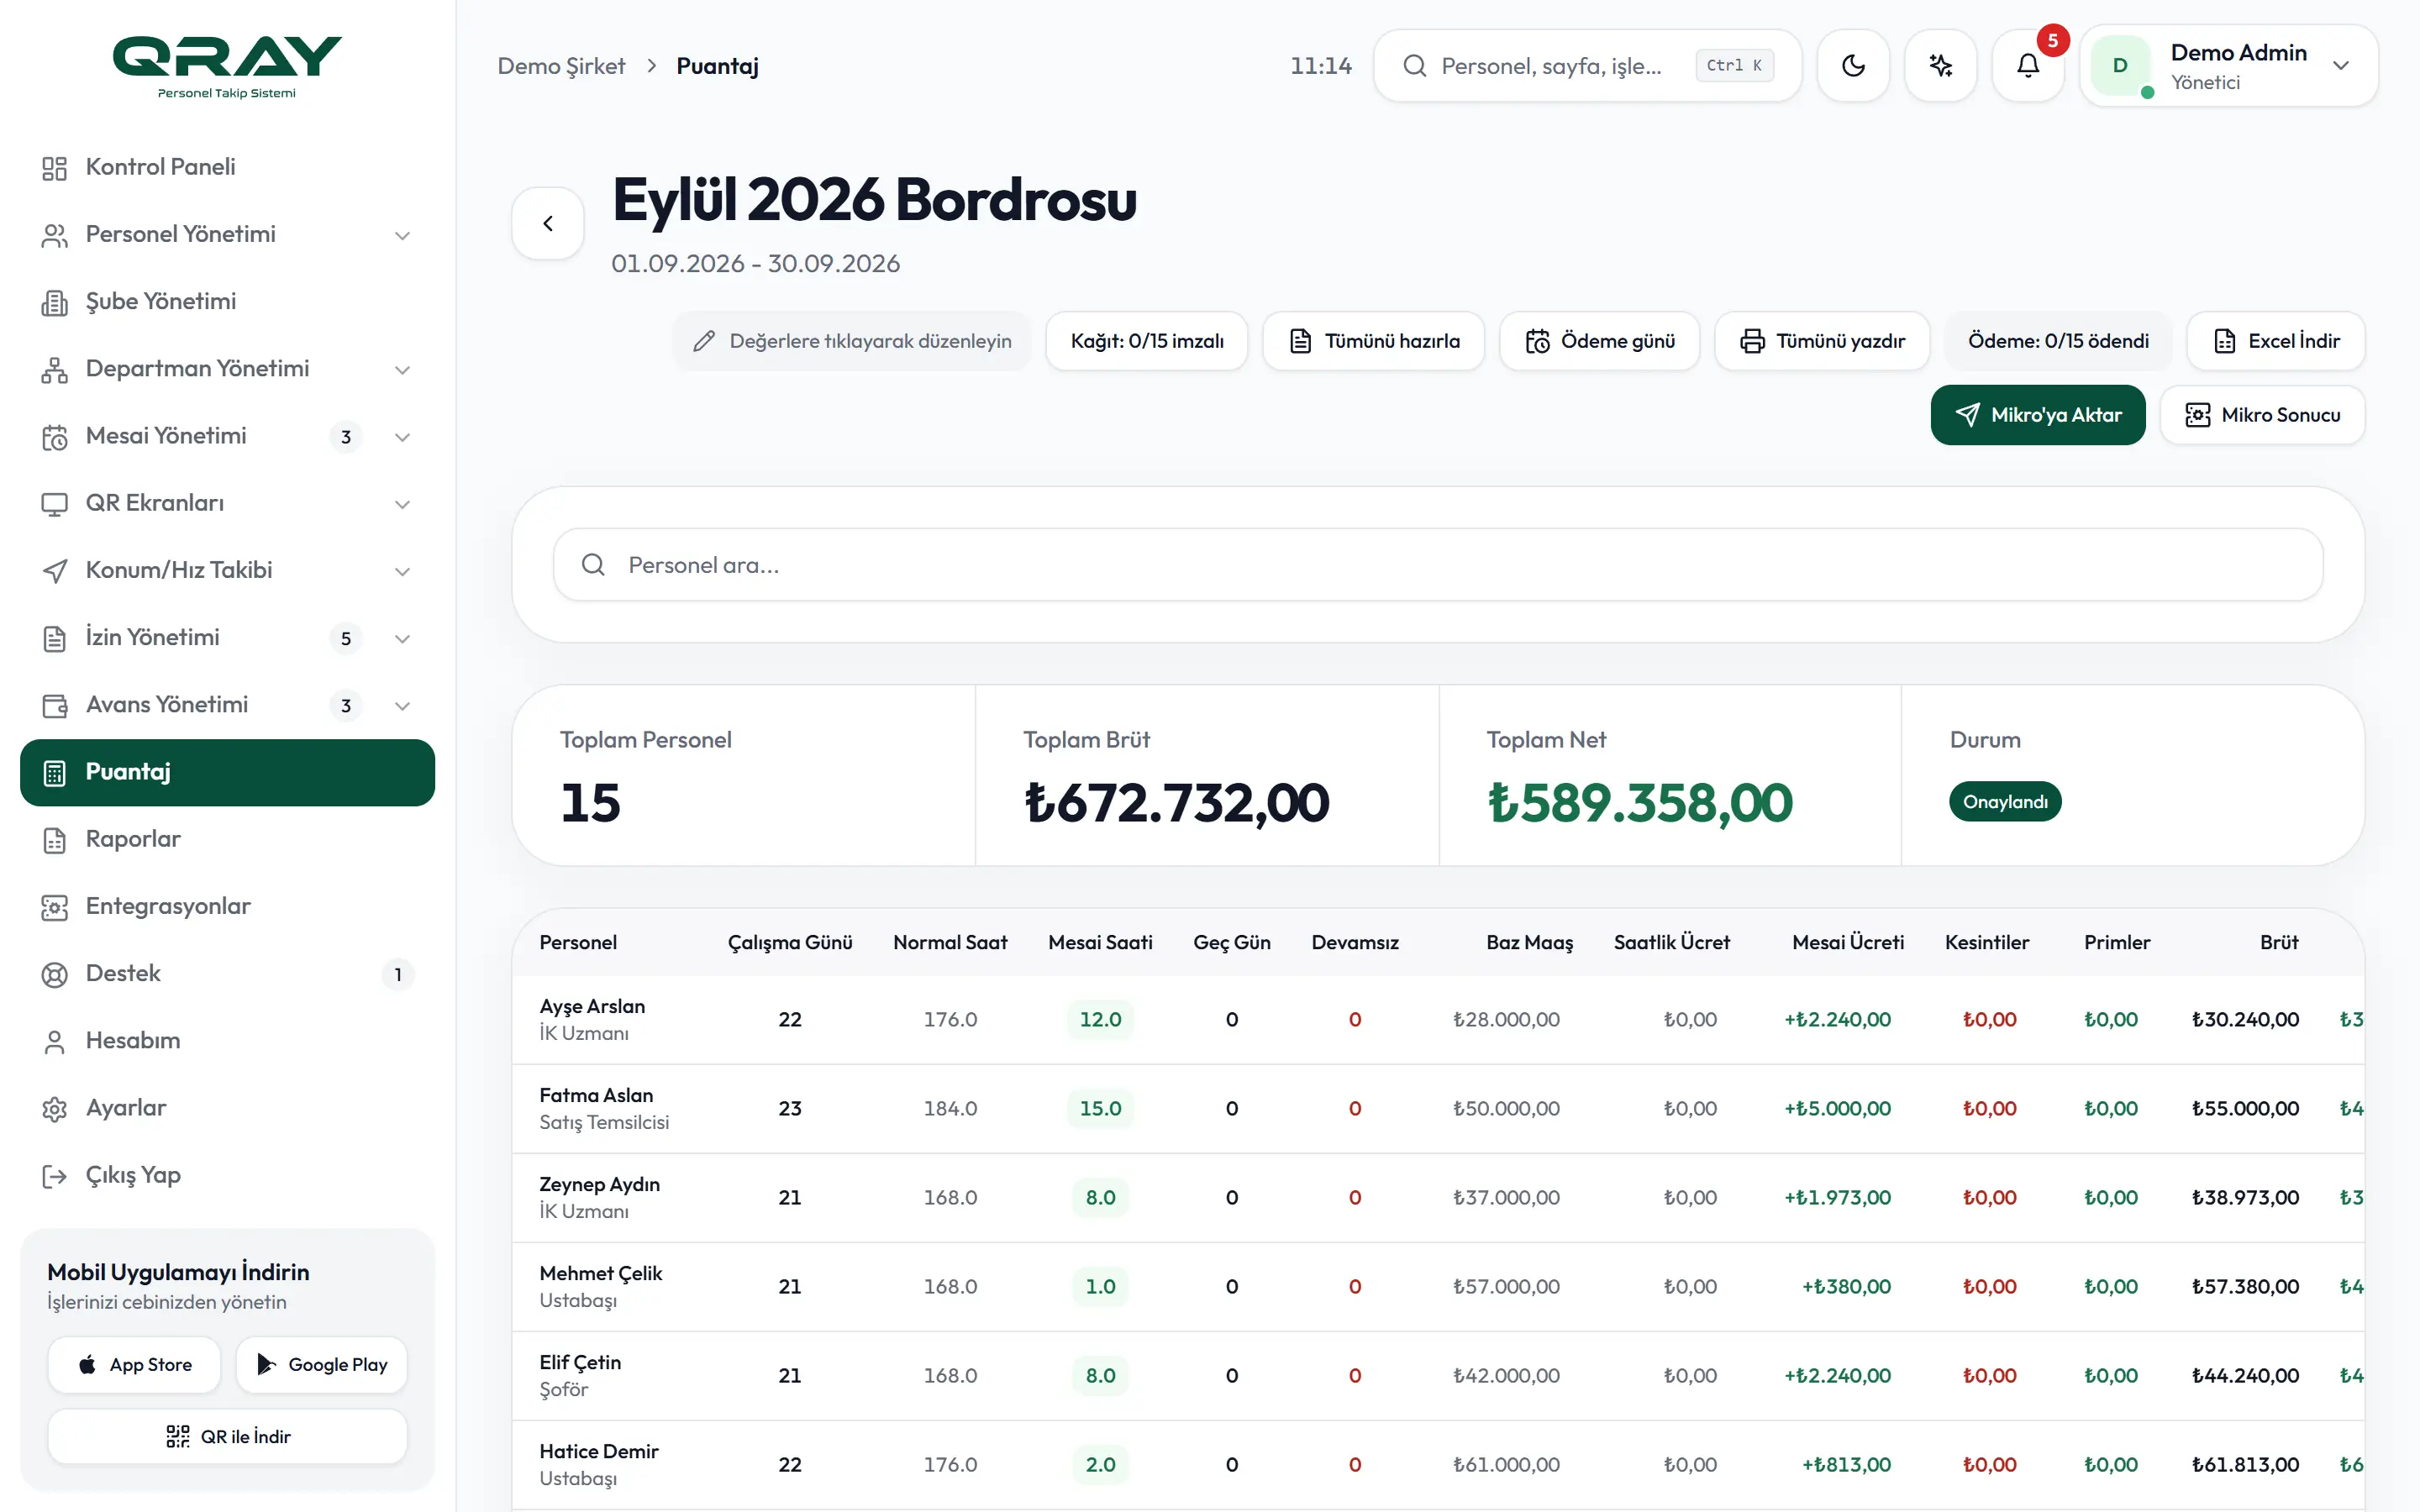Open the notifications bell
Image resolution: width=2420 pixels, height=1512 pixels.
(2028, 66)
